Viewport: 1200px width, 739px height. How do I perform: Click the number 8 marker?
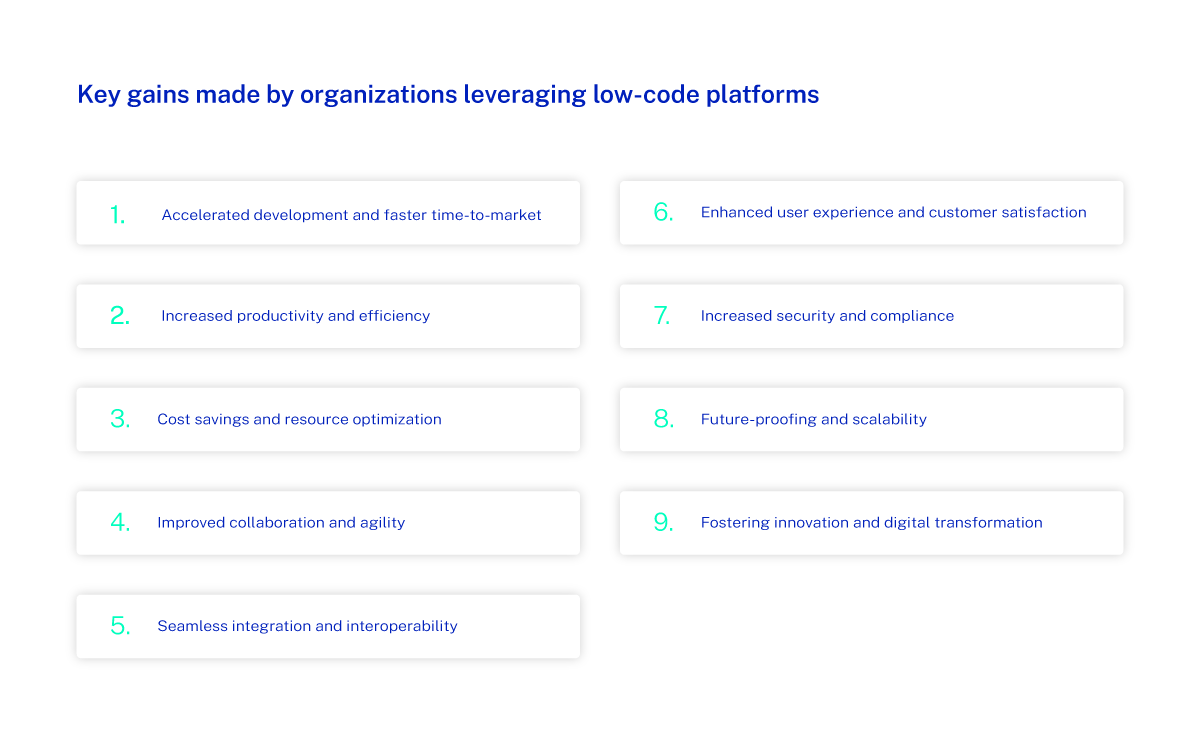point(661,419)
